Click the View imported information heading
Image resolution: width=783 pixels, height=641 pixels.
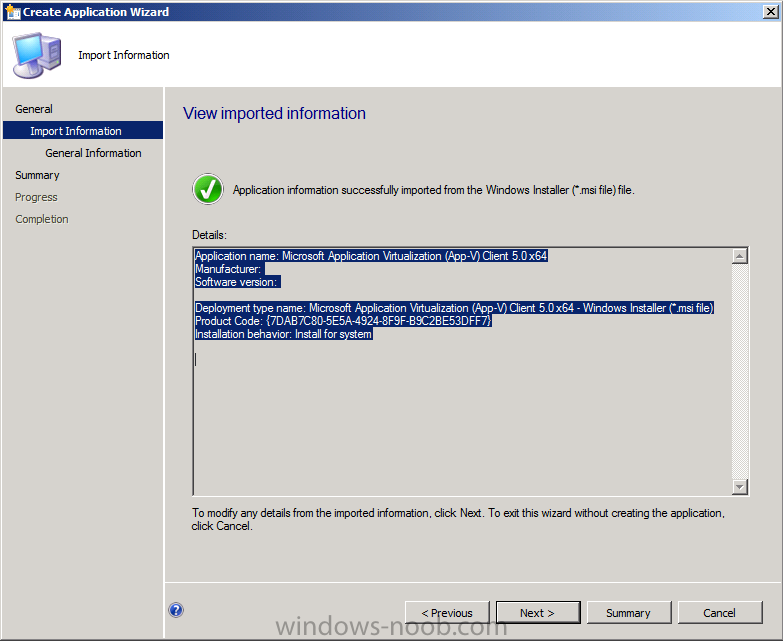point(274,113)
